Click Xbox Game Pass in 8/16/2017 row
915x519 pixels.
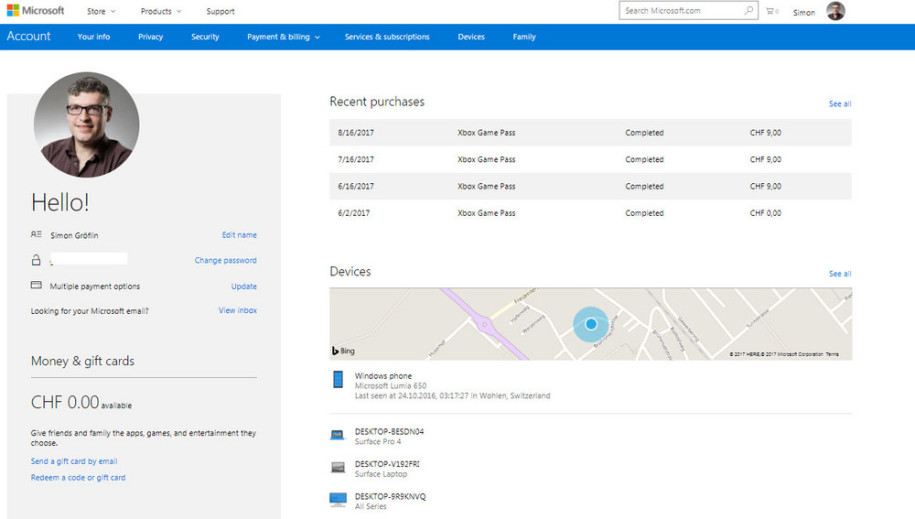point(486,133)
